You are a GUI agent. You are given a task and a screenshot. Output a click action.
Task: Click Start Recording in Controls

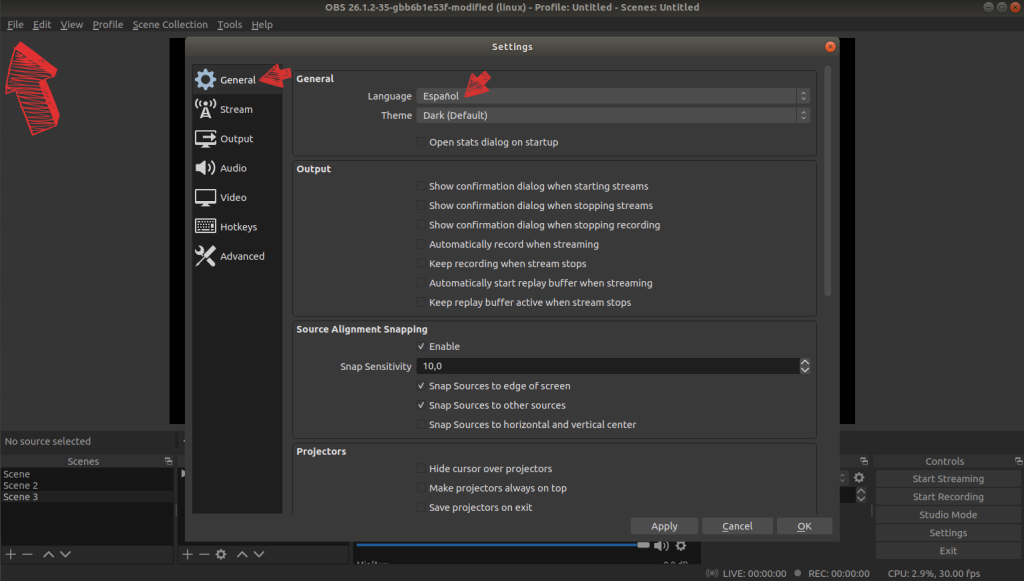[x=948, y=497]
